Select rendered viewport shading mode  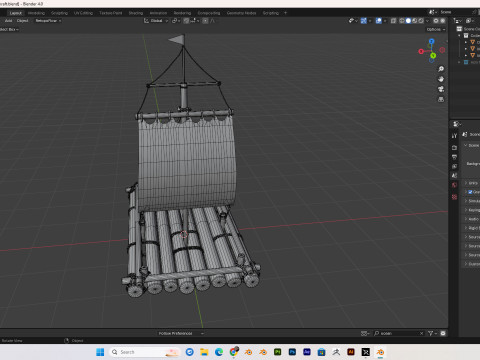421,21
